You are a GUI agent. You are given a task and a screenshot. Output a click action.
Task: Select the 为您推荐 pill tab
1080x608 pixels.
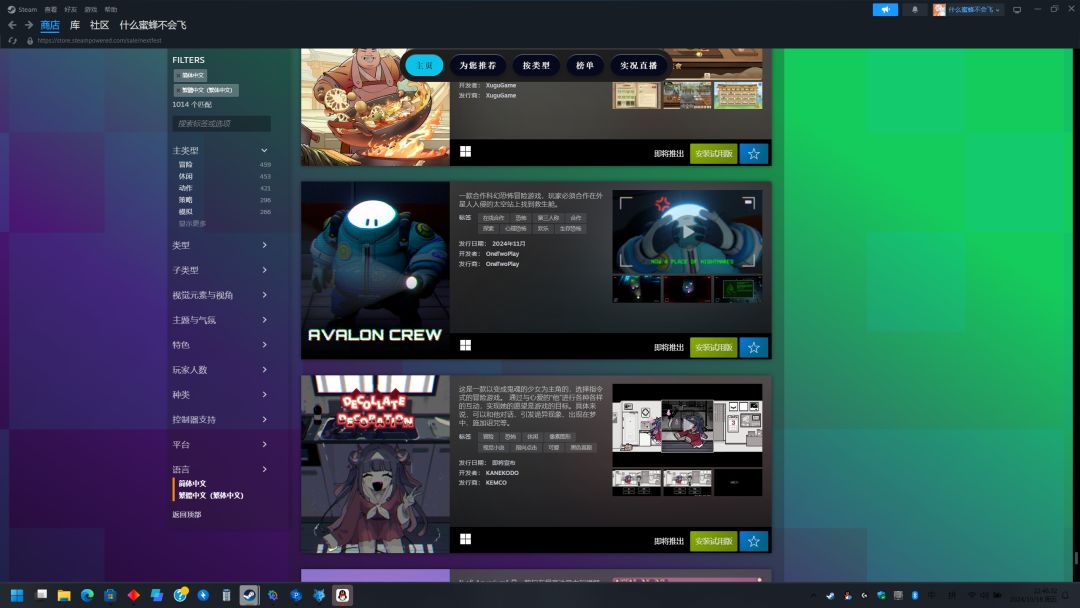coord(477,65)
